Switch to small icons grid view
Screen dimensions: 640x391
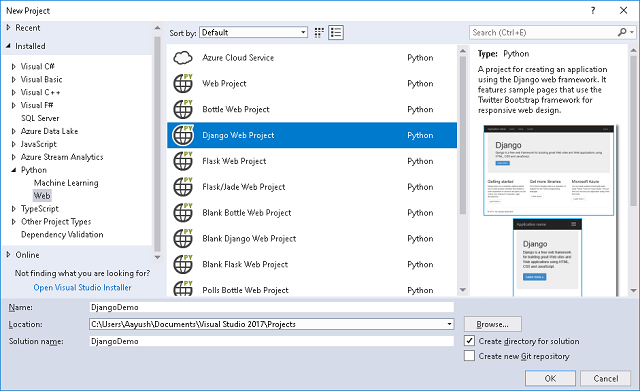click(319, 33)
